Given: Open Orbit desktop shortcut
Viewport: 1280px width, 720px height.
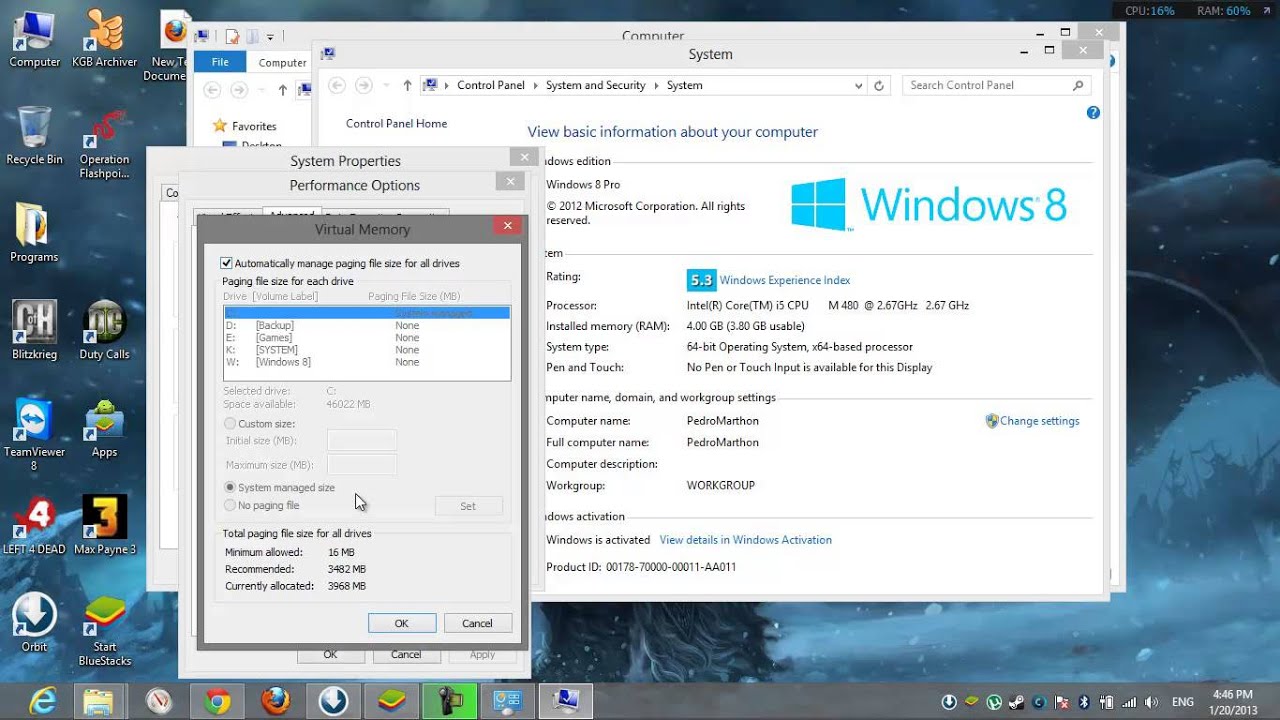Looking at the screenshot, I should tap(34, 623).
